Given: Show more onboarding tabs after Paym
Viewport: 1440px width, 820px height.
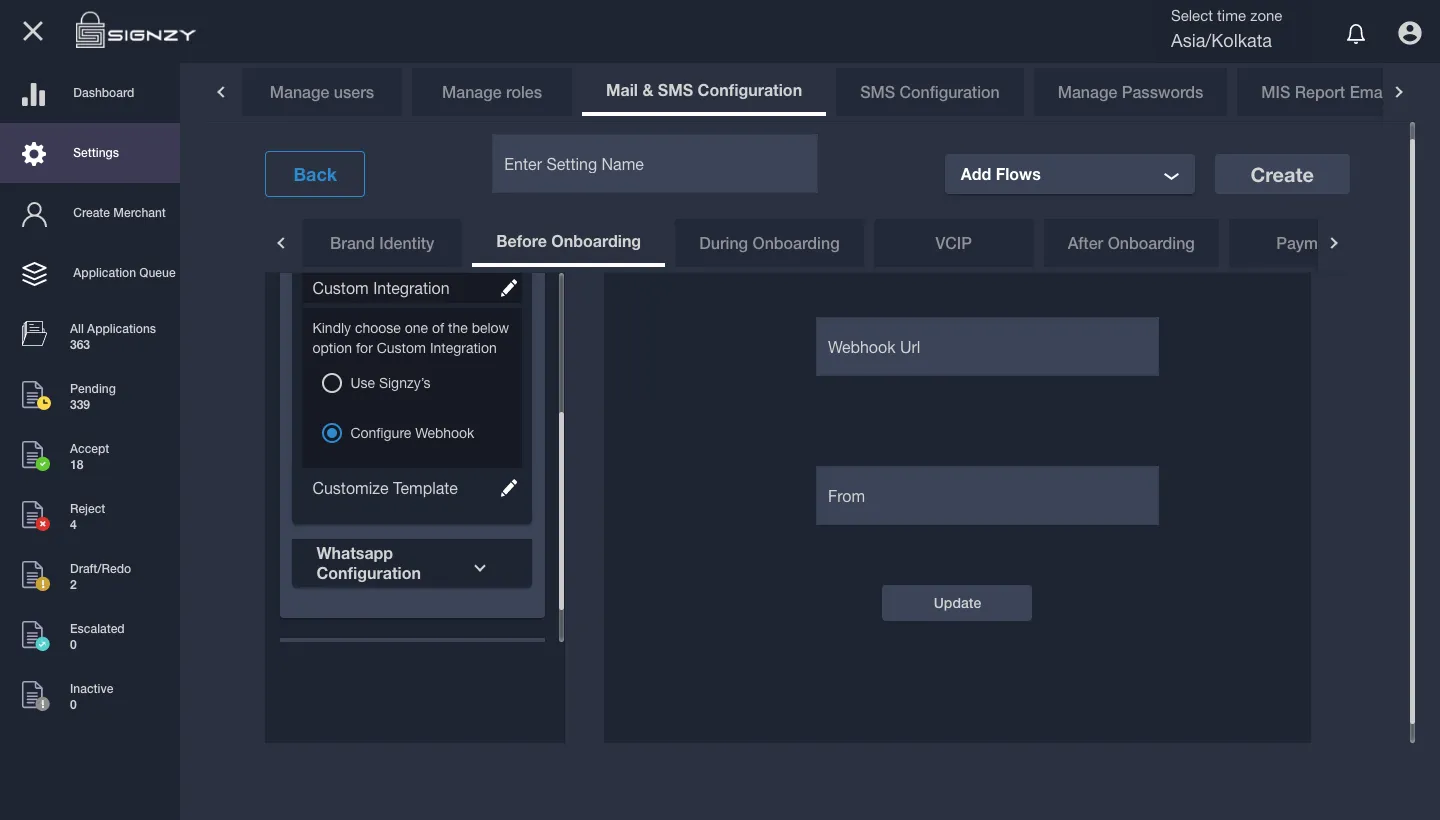Looking at the screenshot, I should pyautogui.click(x=1334, y=243).
